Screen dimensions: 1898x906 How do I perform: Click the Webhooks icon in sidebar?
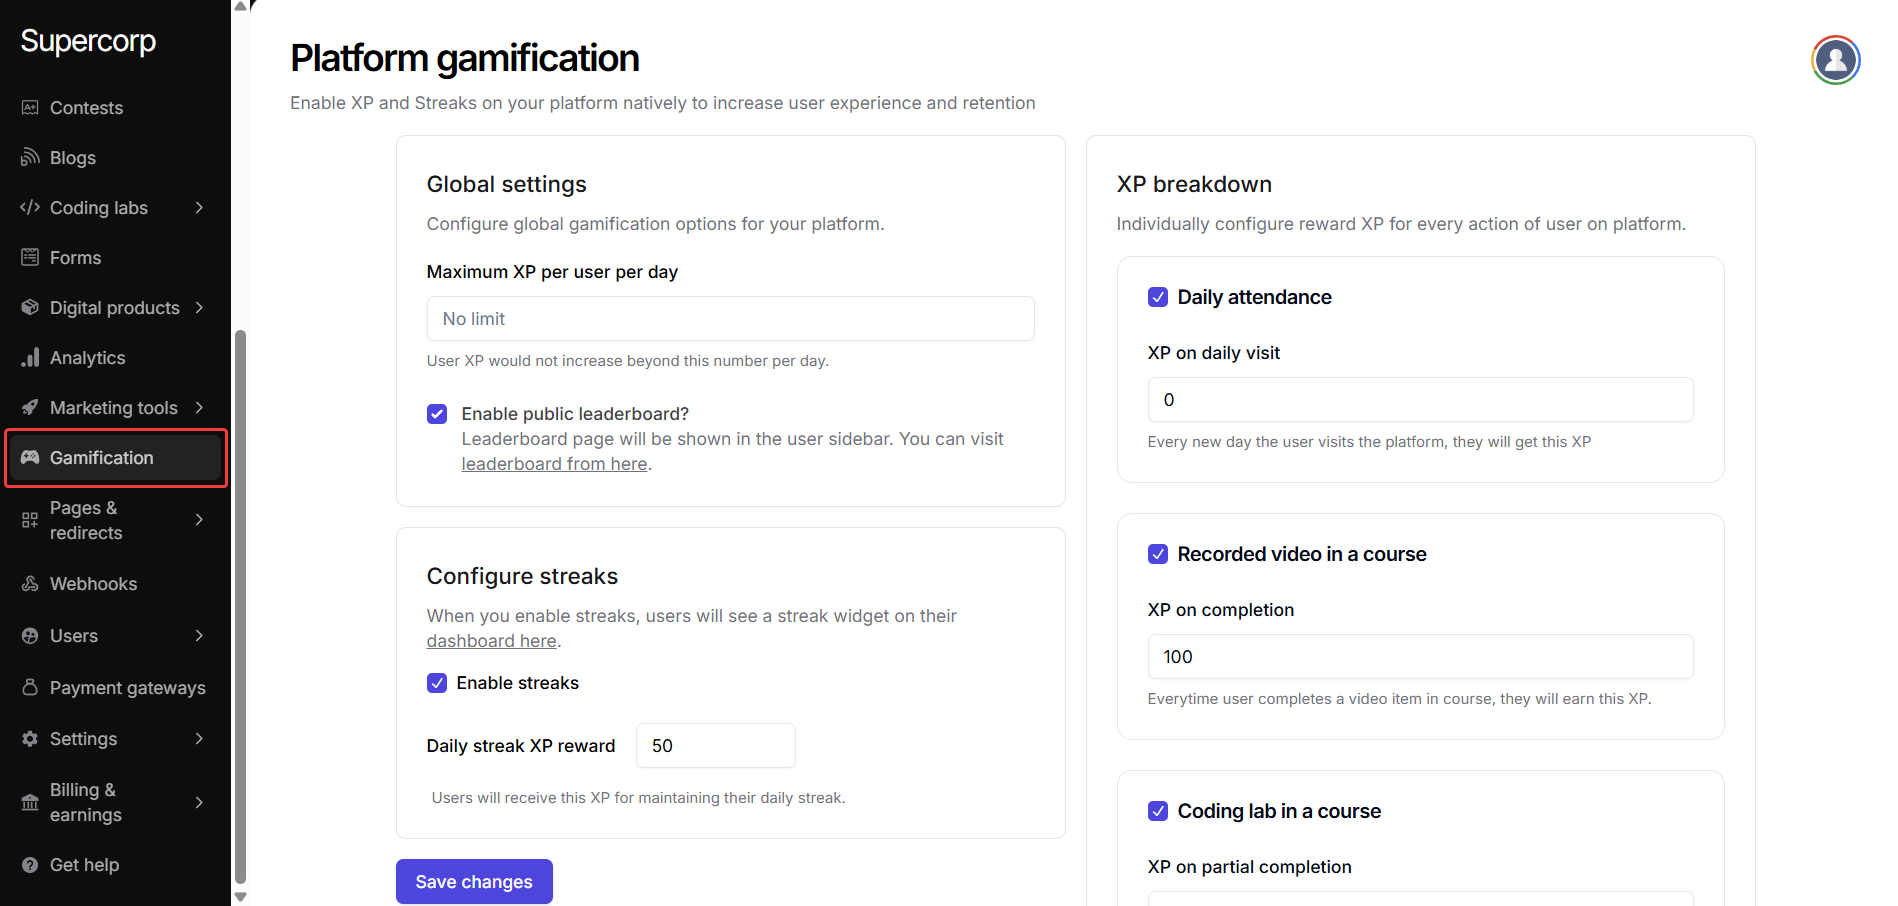coord(30,584)
